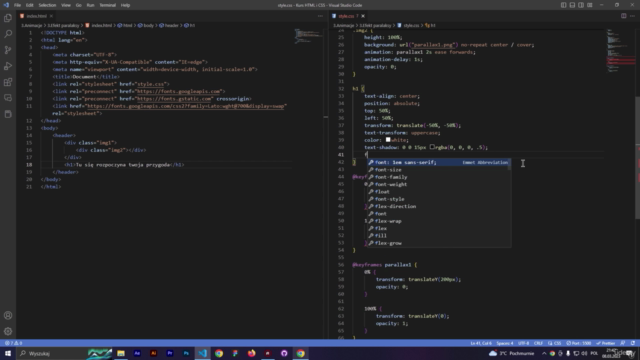Toggle the bottom panel layout icon
The width and height of the screenshot is (640, 360).
[572, 5]
